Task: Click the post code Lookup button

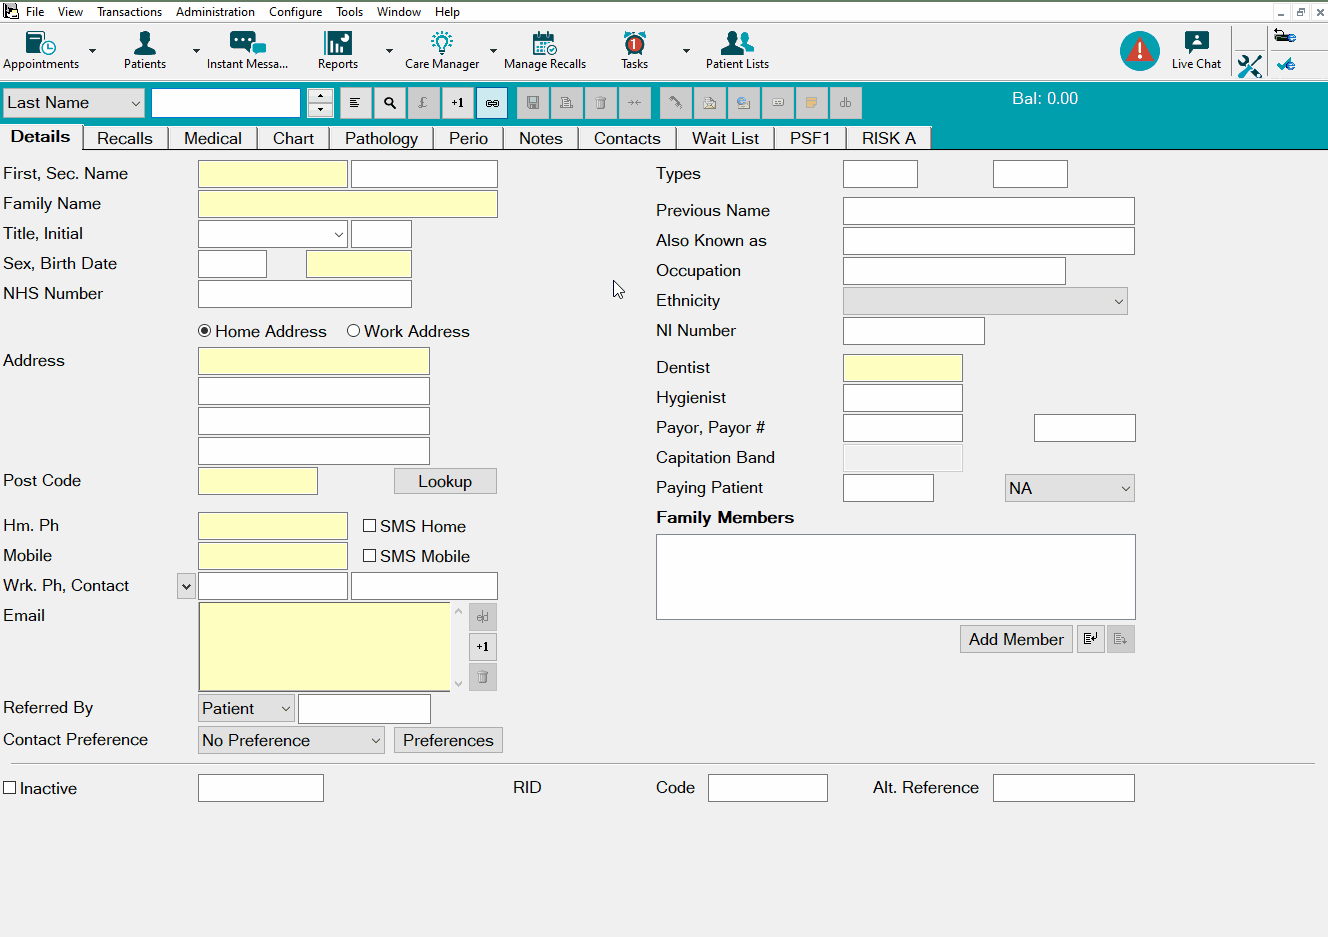Action: [445, 481]
